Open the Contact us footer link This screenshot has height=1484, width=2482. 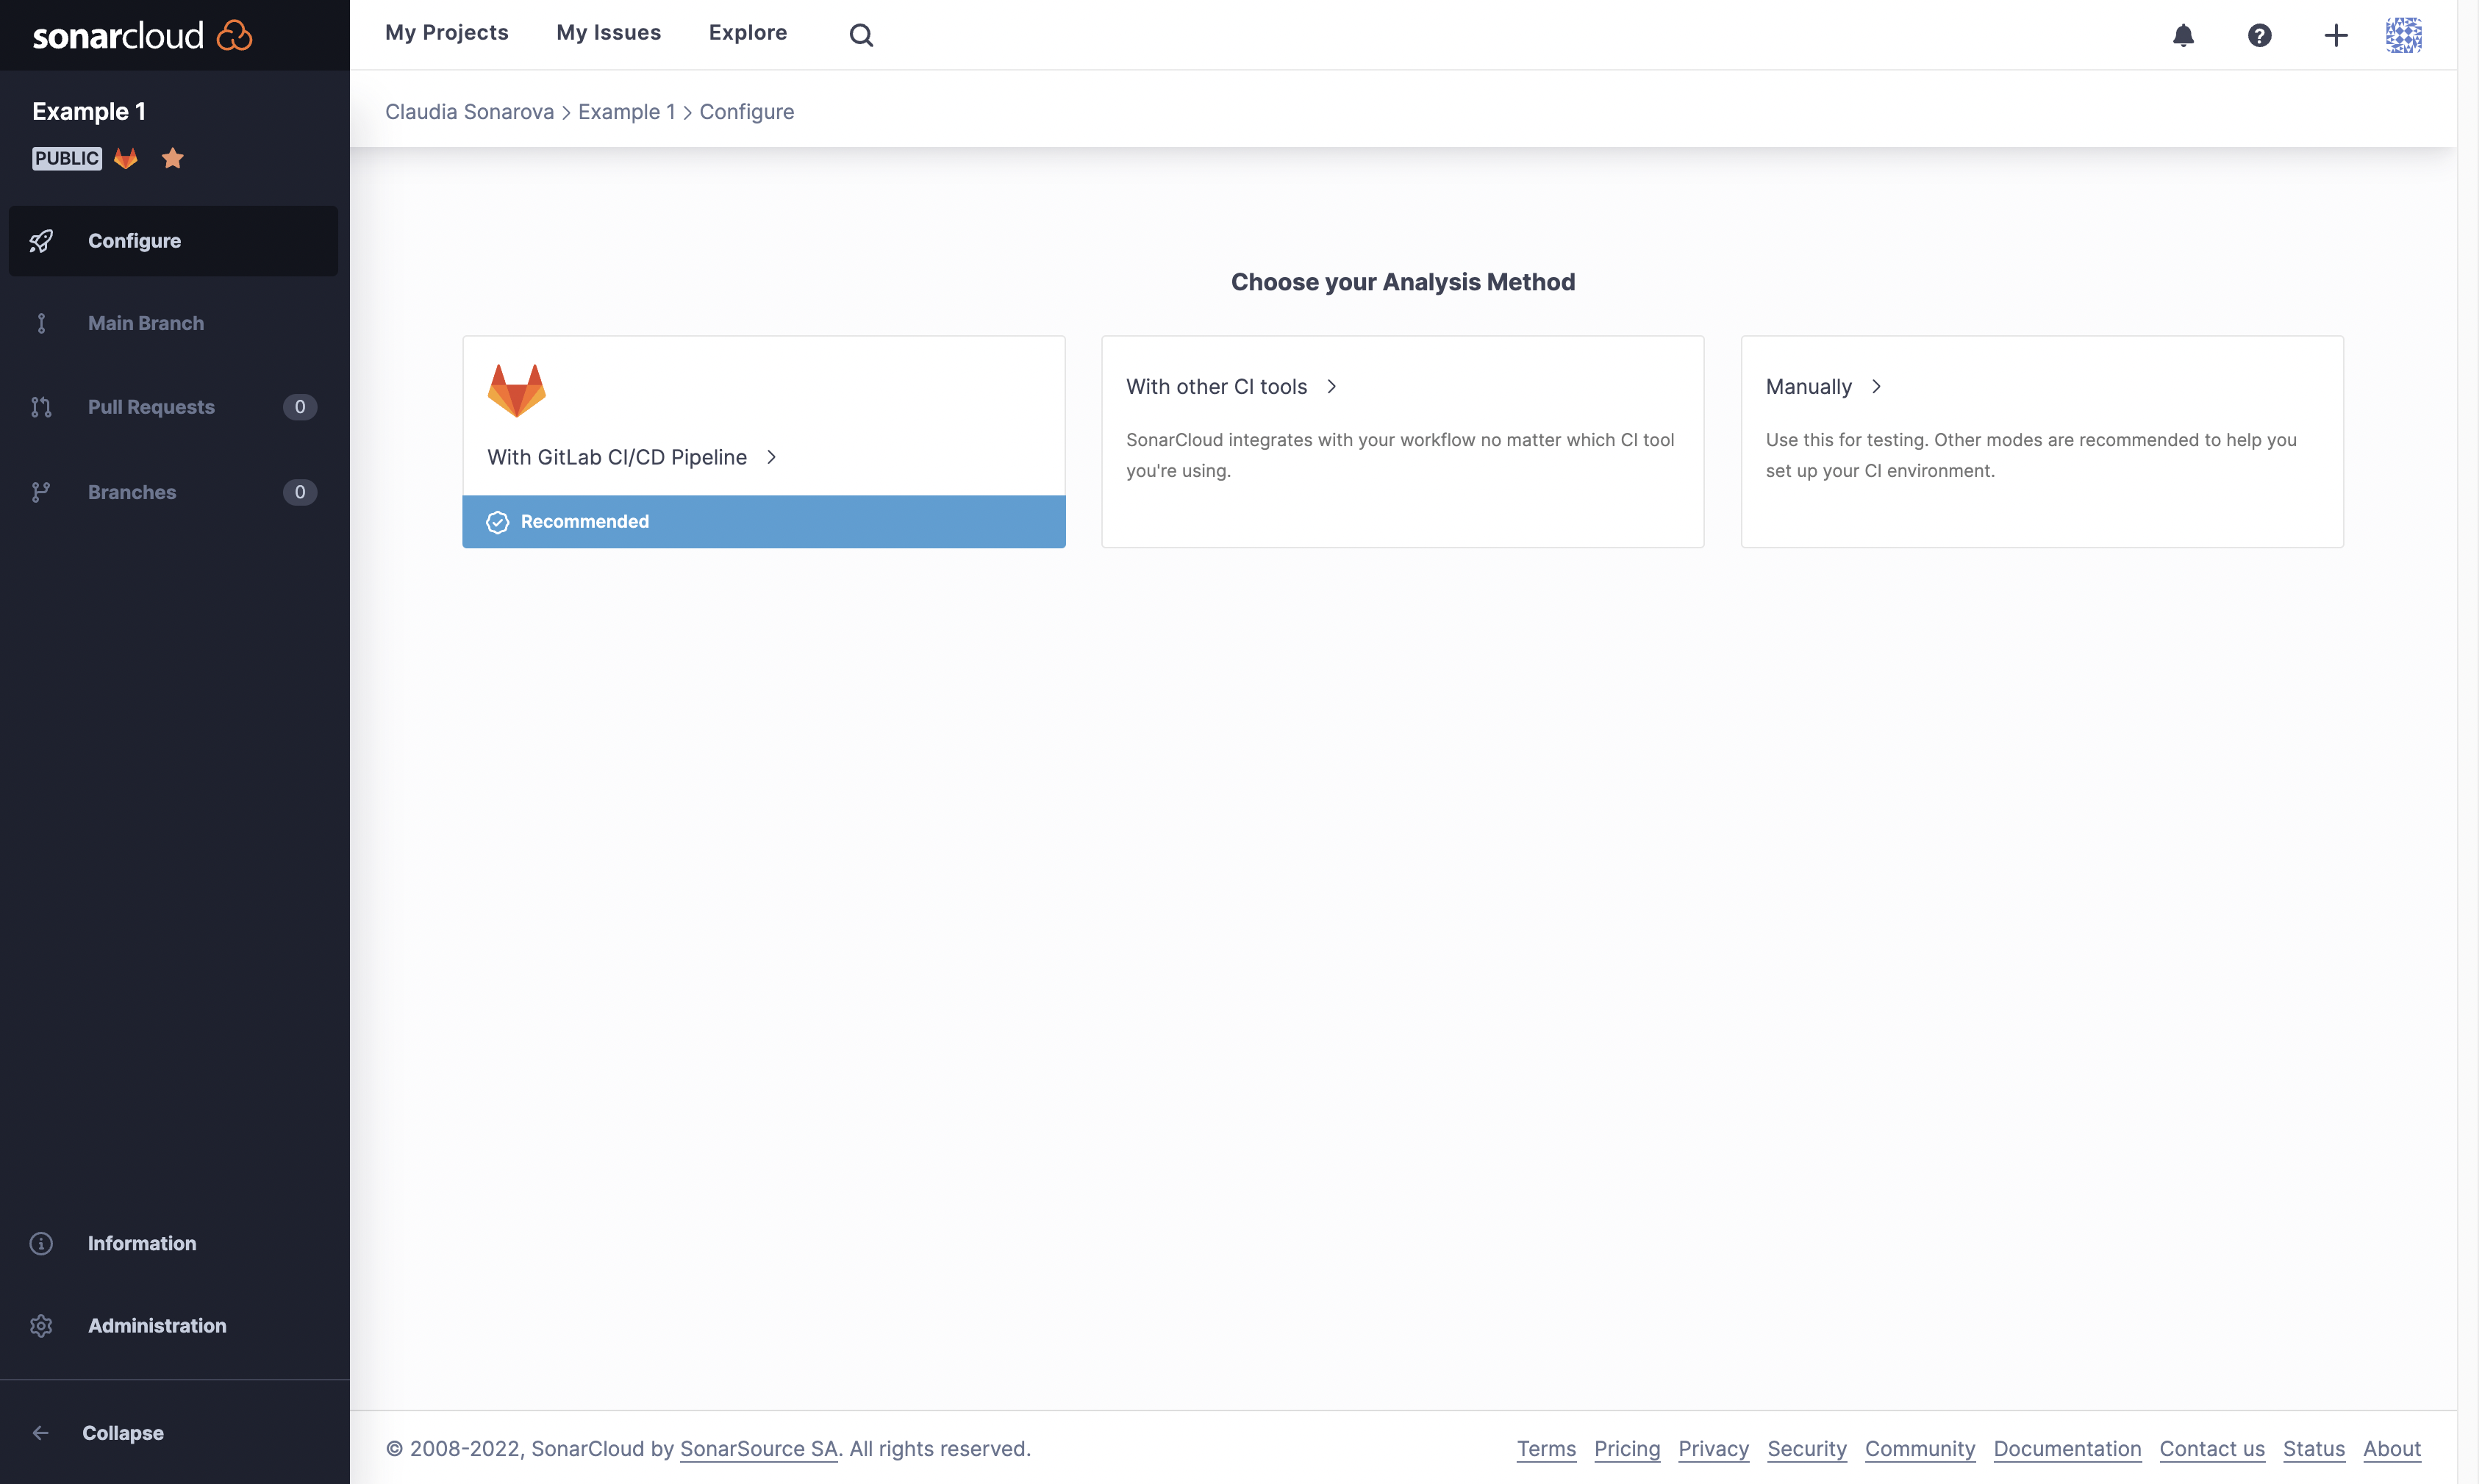(2212, 1449)
